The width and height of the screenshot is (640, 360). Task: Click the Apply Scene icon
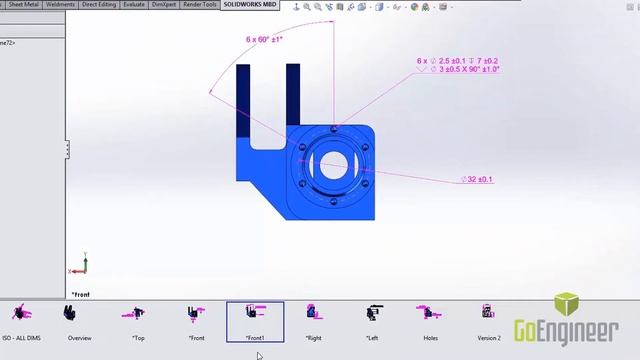point(425,7)
